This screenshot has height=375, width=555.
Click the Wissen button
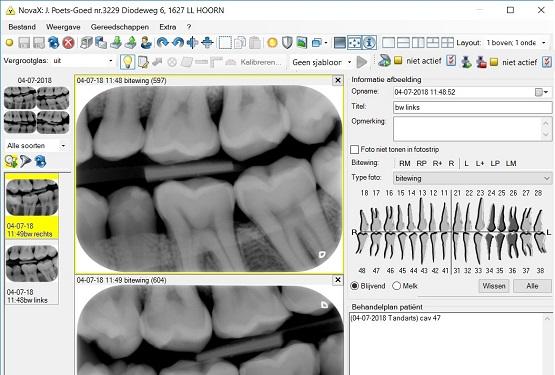pyautogui.click(x=494, y=286)
